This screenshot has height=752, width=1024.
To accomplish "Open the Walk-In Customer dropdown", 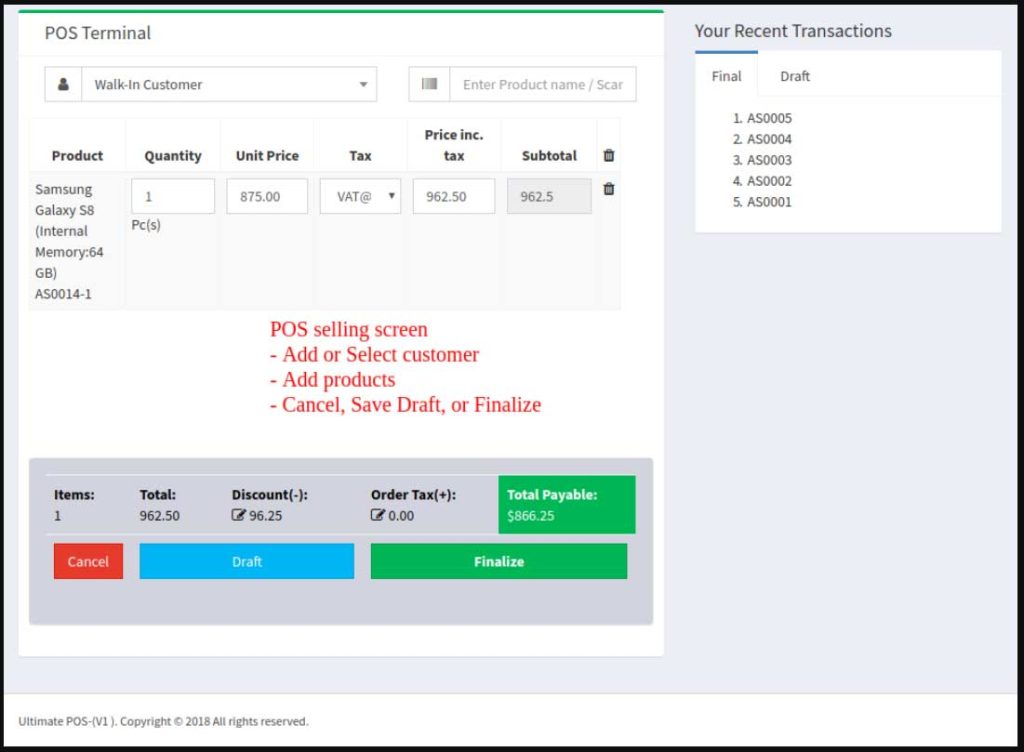I will pyautogui.click(x=228, y=85).
